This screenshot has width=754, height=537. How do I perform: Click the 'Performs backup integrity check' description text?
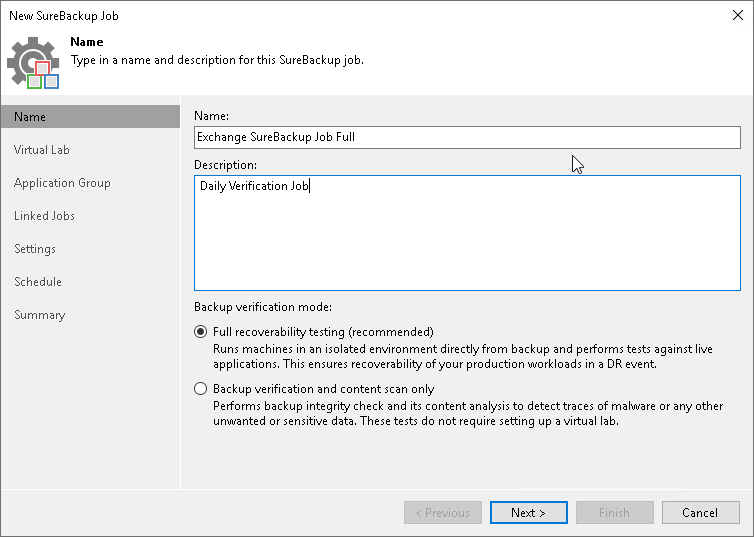click(468, 413)
